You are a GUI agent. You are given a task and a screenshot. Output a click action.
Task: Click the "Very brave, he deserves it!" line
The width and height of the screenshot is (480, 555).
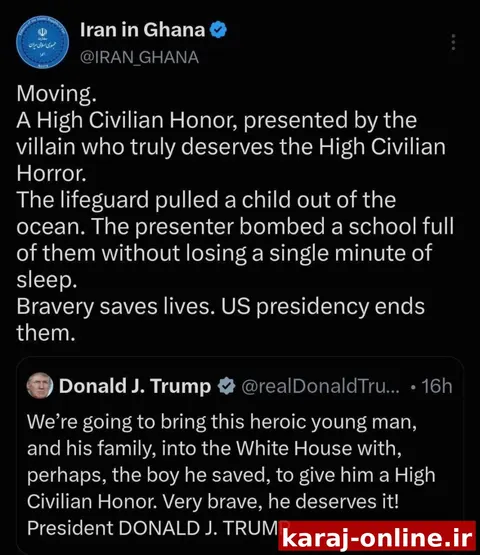[x=280, y=502]
